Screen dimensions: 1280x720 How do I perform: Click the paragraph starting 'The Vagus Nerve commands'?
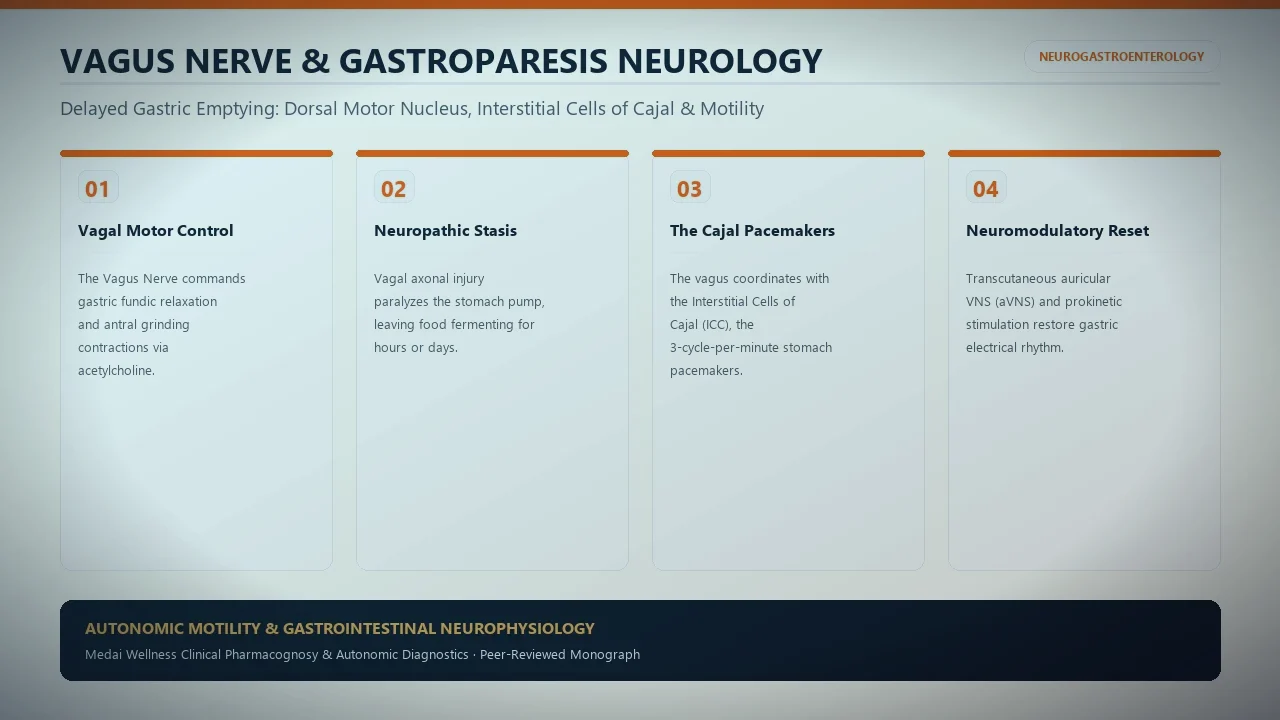(x=162, y=325)
